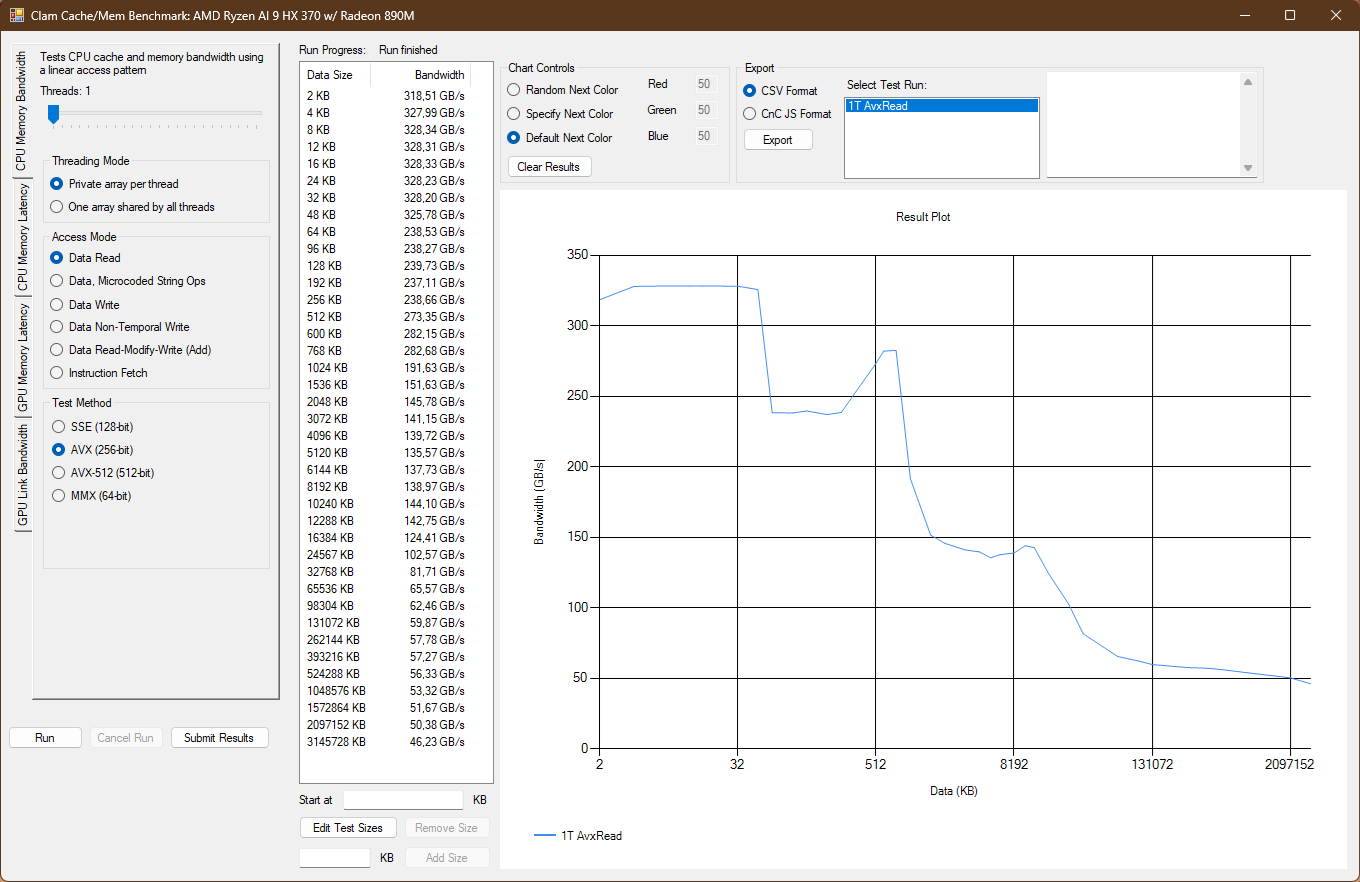
Task: Click the Start at KB input field
Action: [403, 800]
